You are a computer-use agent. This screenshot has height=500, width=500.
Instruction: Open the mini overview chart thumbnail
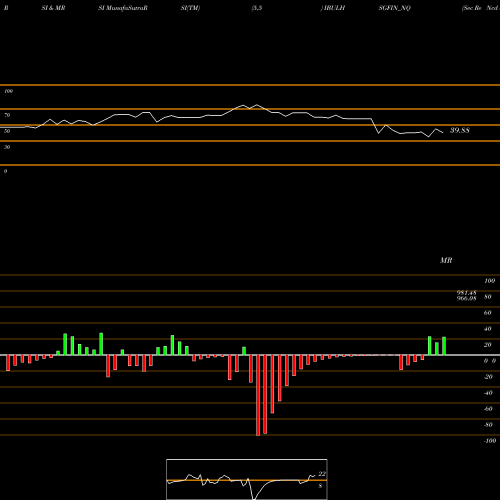[247, 479]
